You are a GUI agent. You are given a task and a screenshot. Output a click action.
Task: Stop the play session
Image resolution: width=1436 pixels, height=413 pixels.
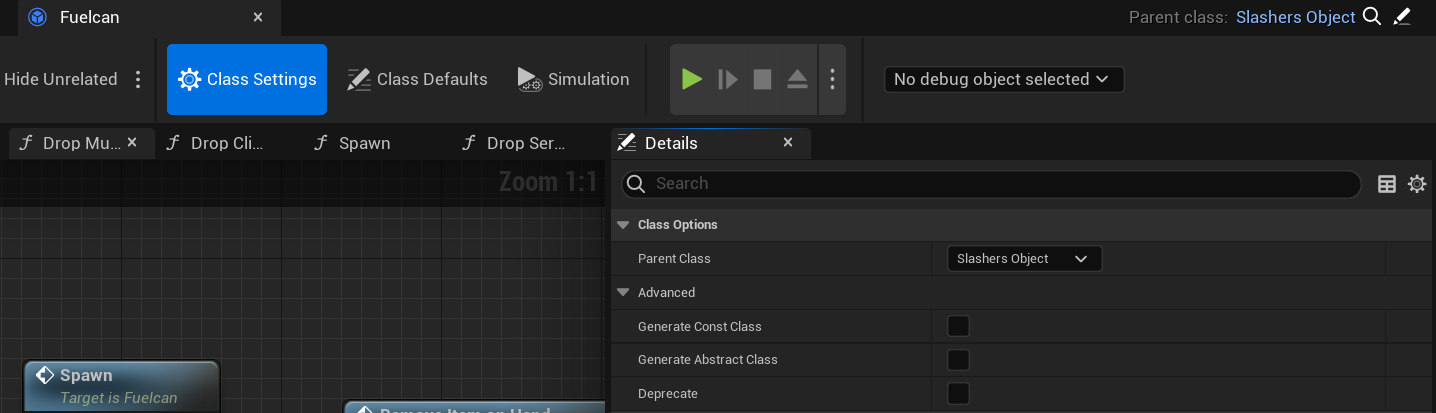click(762, 79)
